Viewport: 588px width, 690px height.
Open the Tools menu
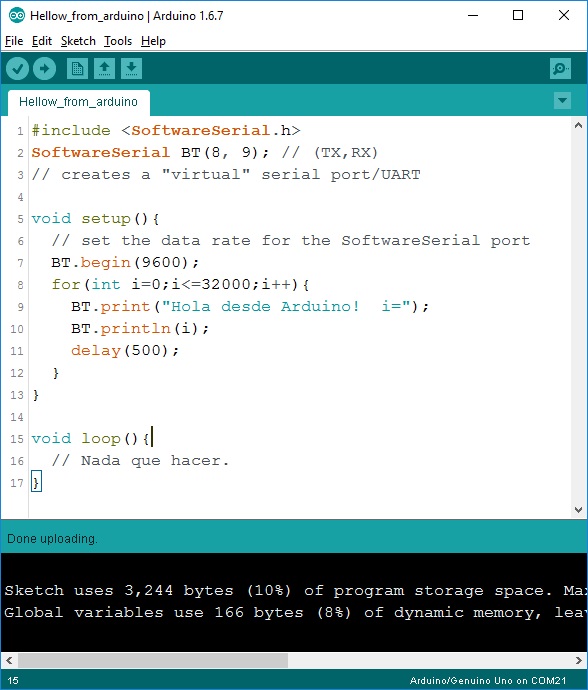(x=118, y=41)
